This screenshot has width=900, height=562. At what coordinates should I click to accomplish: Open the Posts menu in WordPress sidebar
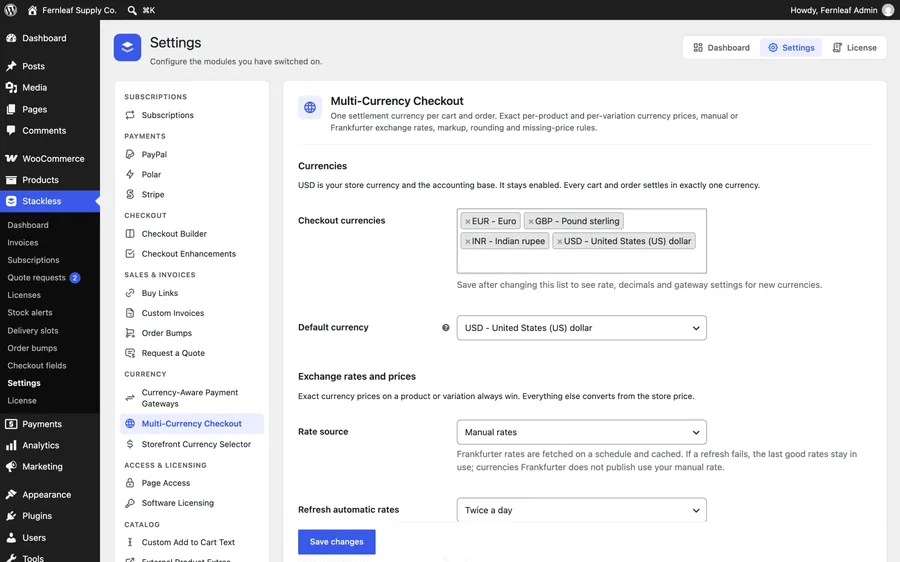[50, 66]
